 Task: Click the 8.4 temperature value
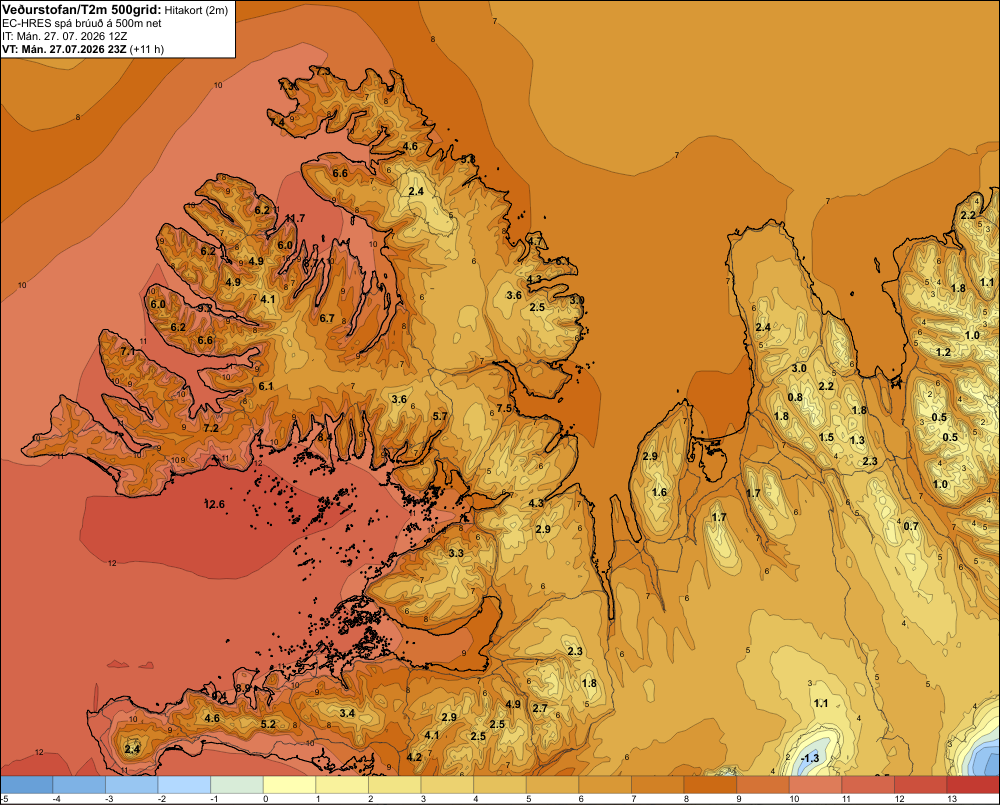[x=325, y=438]
